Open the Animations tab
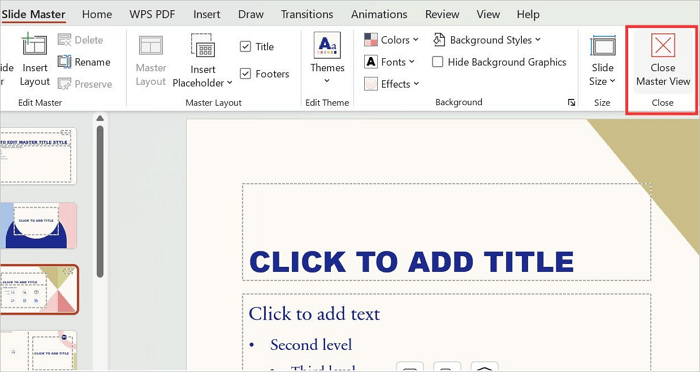Image resolution: width=700 pixels, height=372 pixels. pyautogui.click(x=379, y=14)
